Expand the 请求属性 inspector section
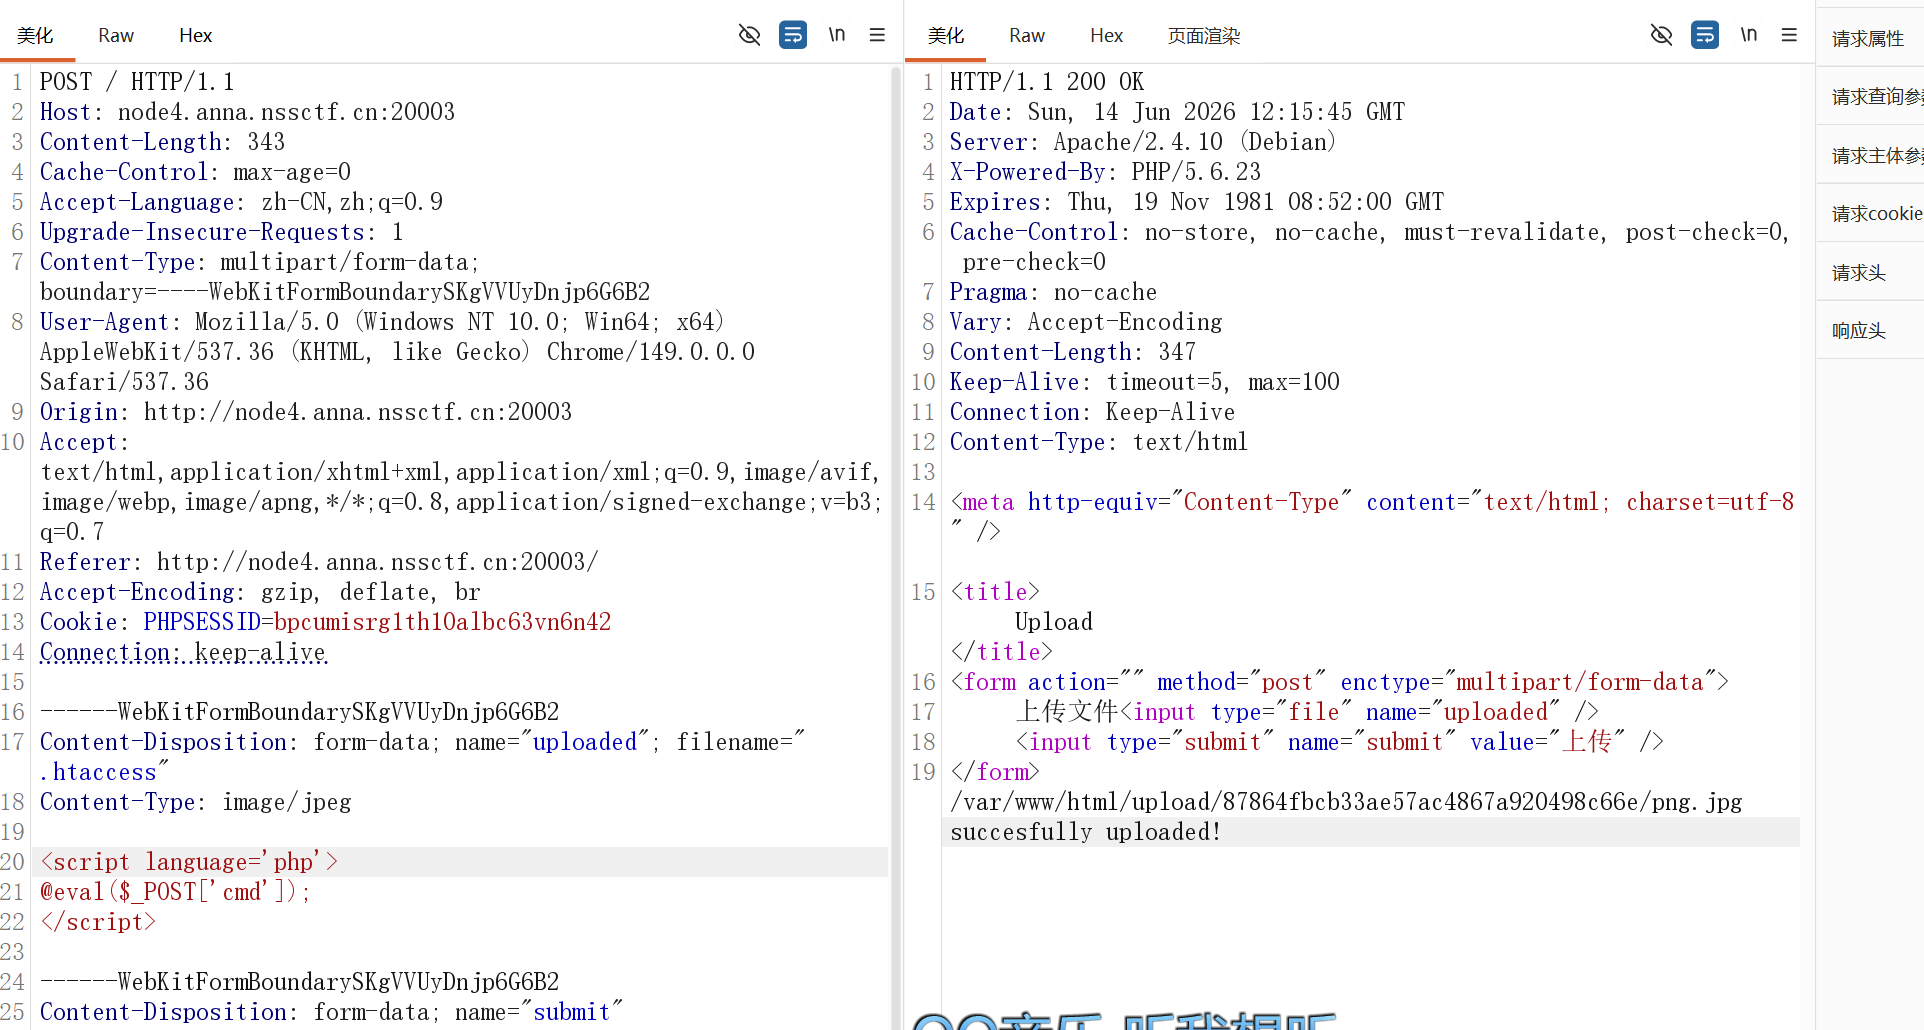Screen dimensions: 1924x1030 [1869, 39]
